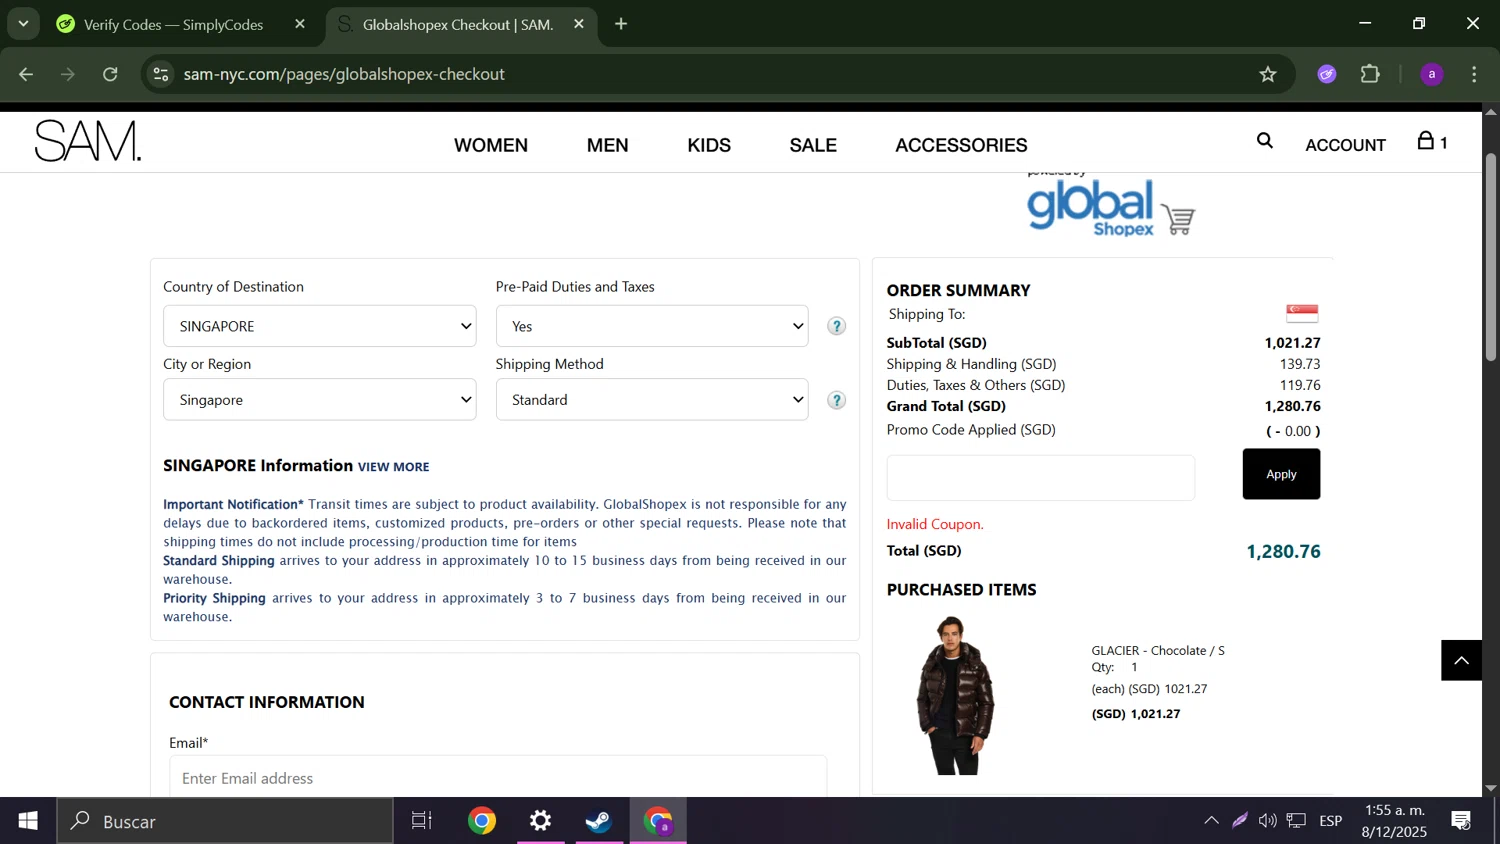1500x844 pixels.
Task: Open the browser Extensions puzzle icon
Action: coord(1370,74)
